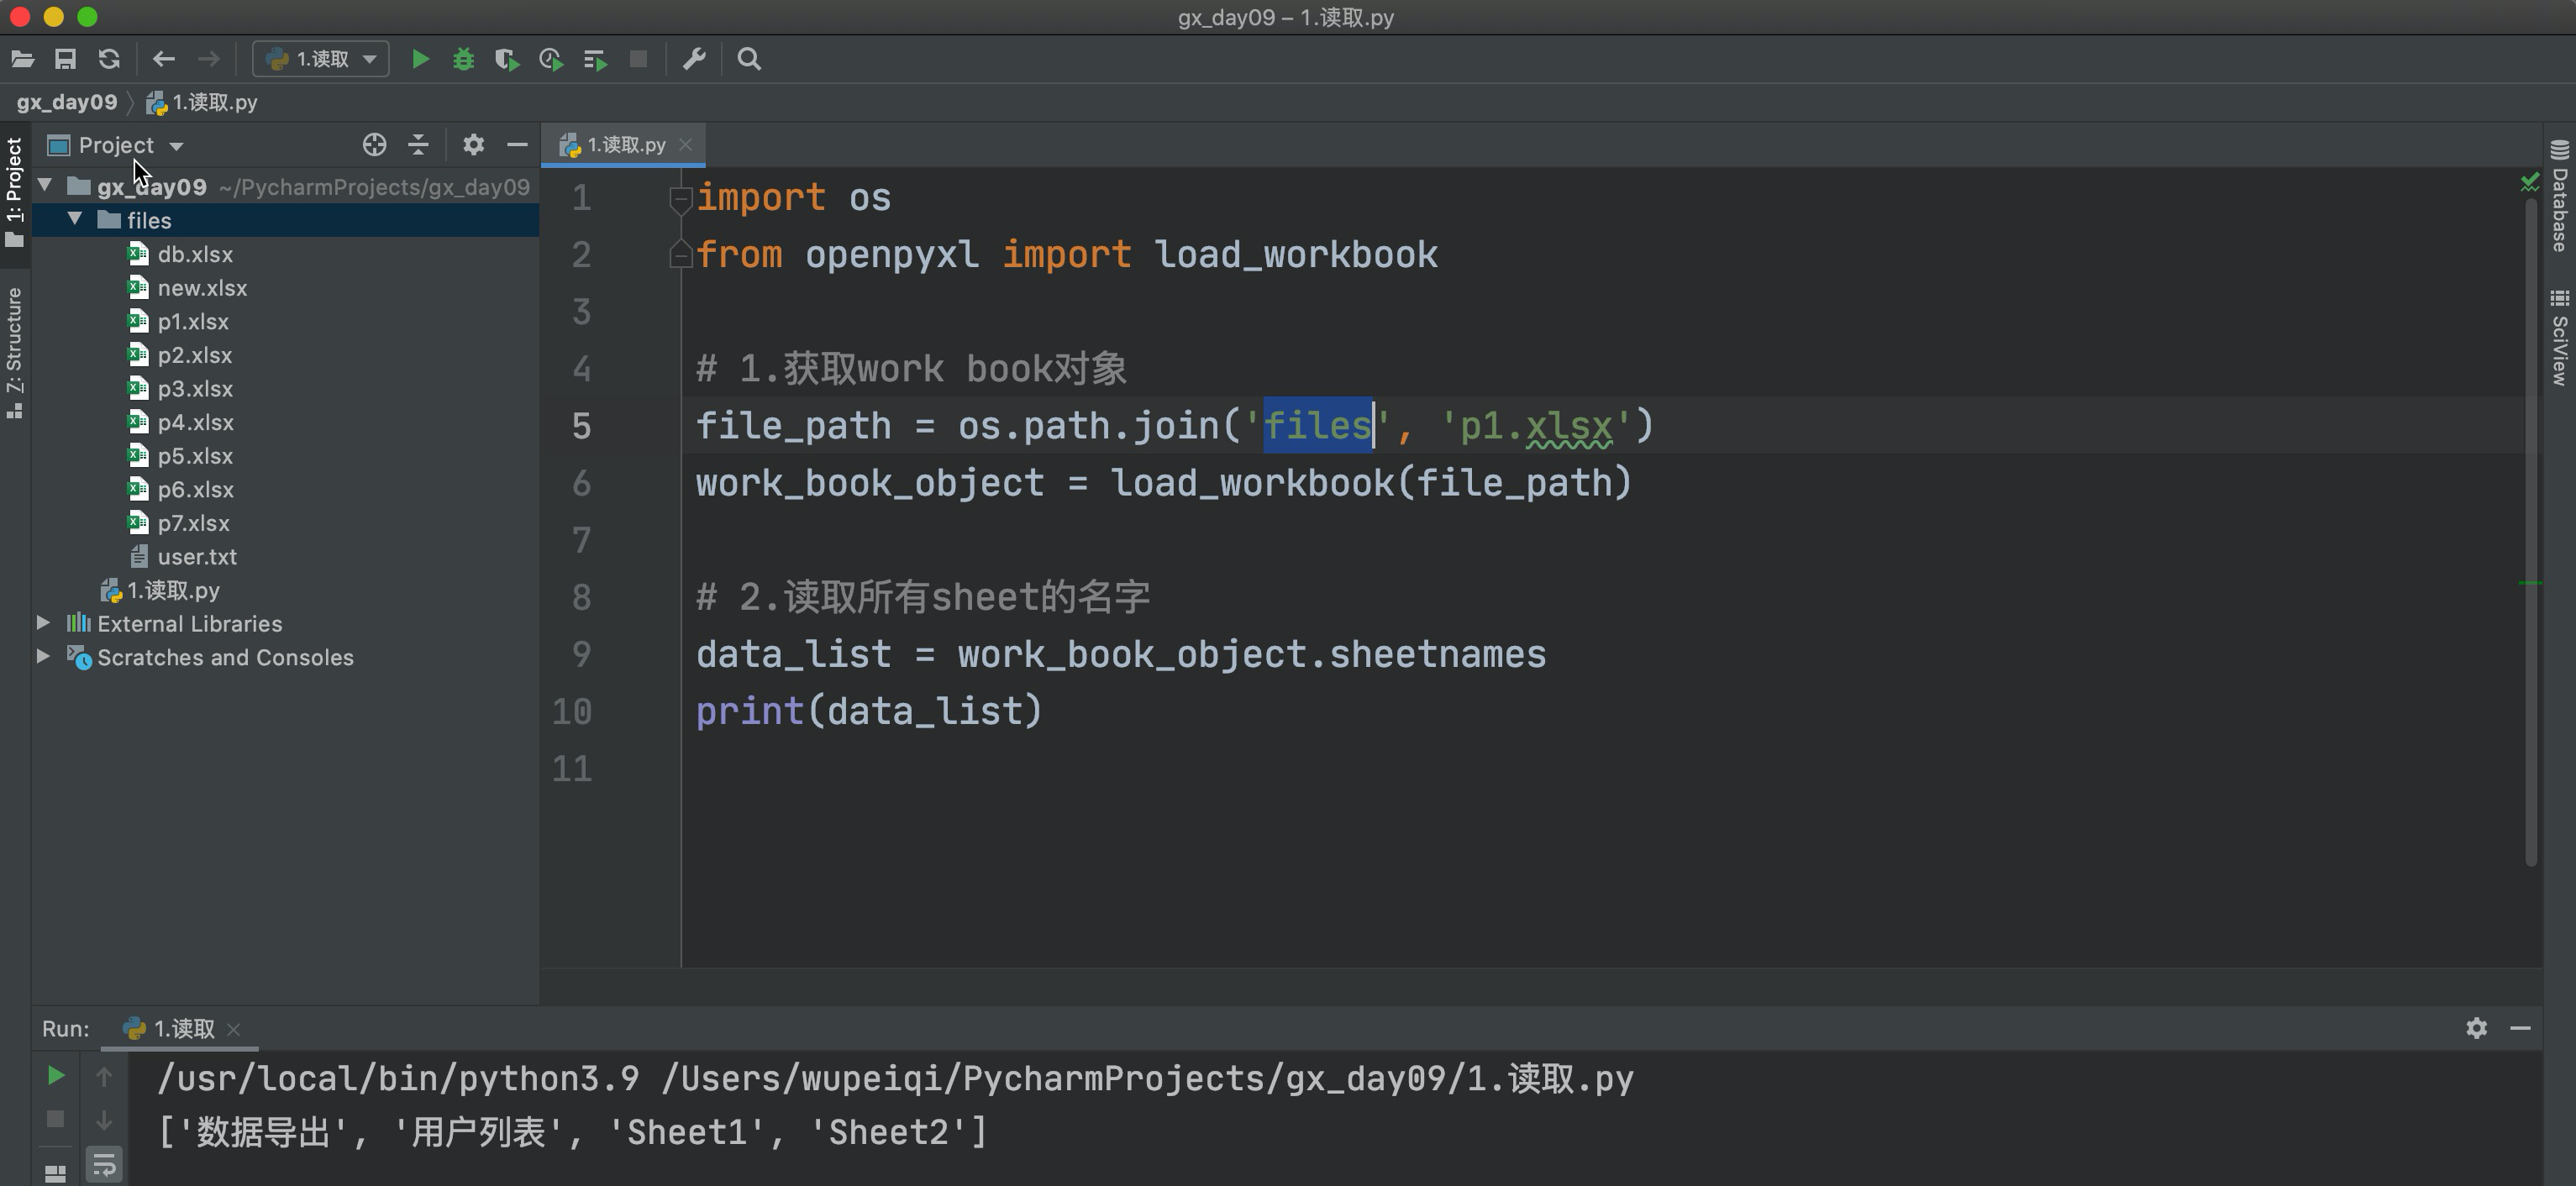Run with Coverage icon in toolbar

click(x=507, y=60)
